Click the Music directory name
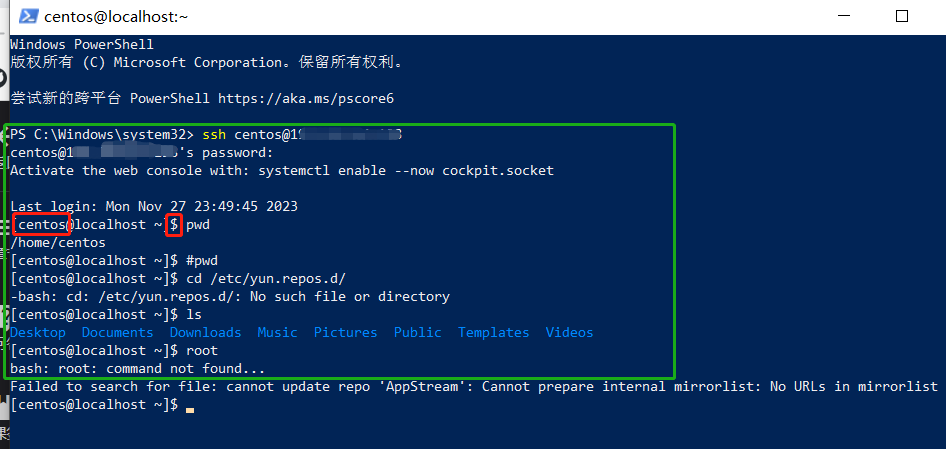 tap(278, 333)
